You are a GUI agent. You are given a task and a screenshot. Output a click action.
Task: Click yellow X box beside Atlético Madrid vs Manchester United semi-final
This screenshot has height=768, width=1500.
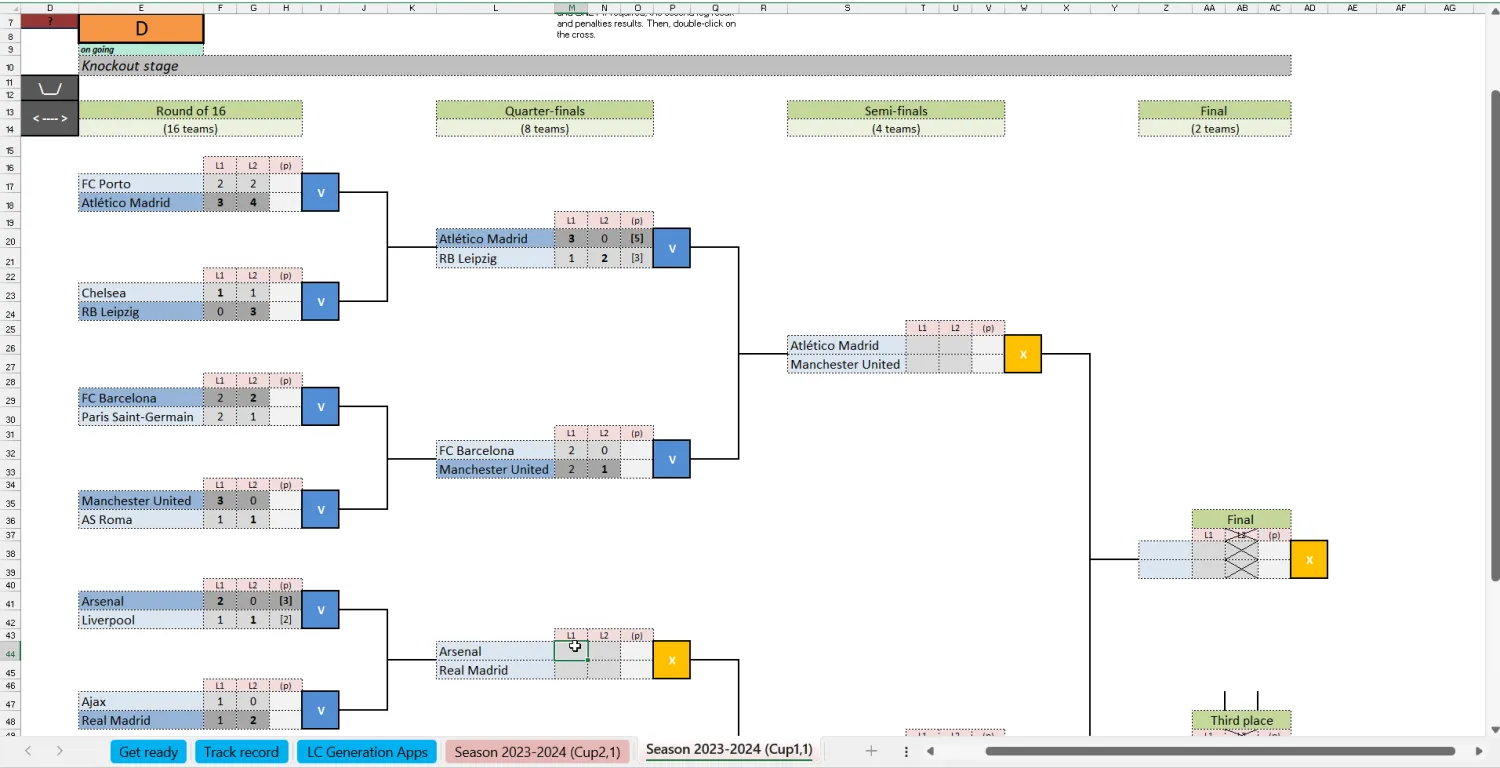pos(1023,354)
